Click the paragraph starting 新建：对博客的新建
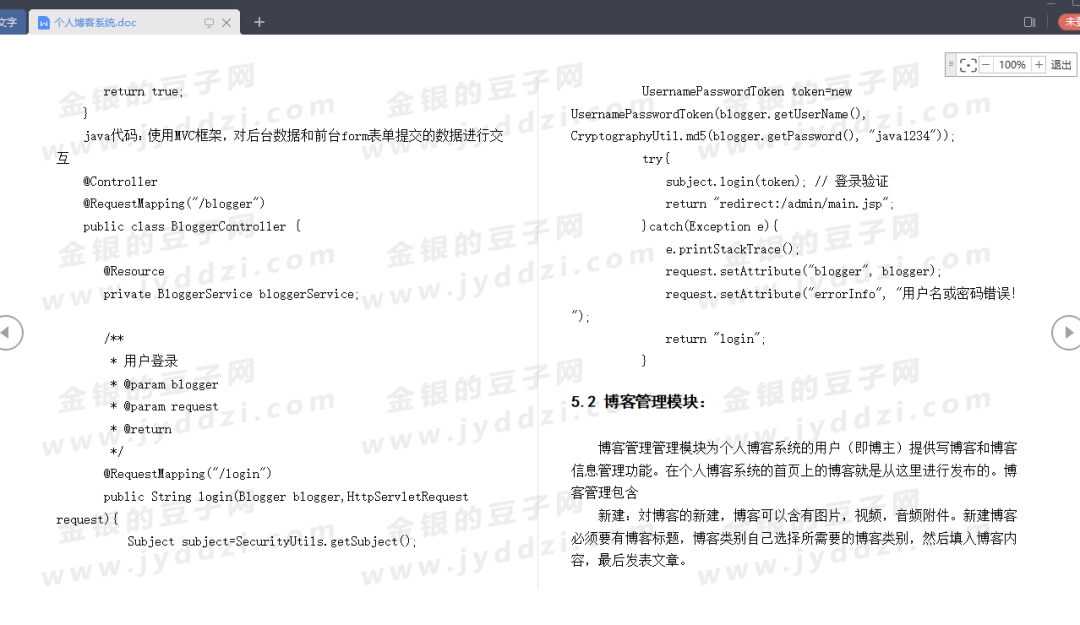1080x625 pixels. pyautogui.click(x=793, y=537)
